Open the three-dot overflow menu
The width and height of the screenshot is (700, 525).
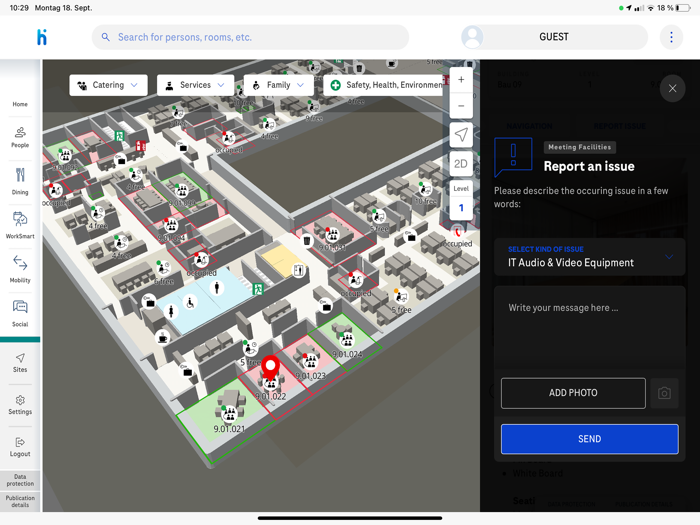click(x=671, y=37)
